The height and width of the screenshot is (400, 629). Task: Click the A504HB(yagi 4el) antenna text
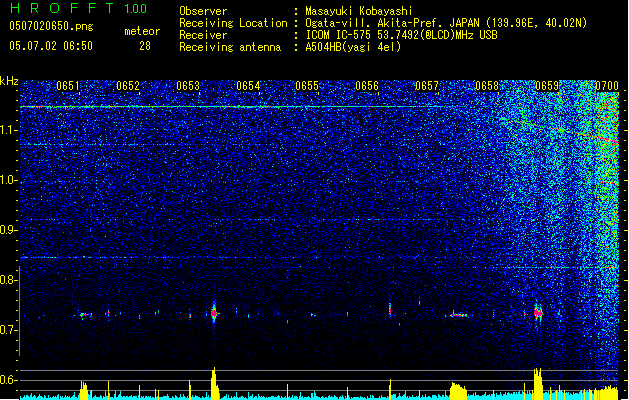[x=353, y=47]
